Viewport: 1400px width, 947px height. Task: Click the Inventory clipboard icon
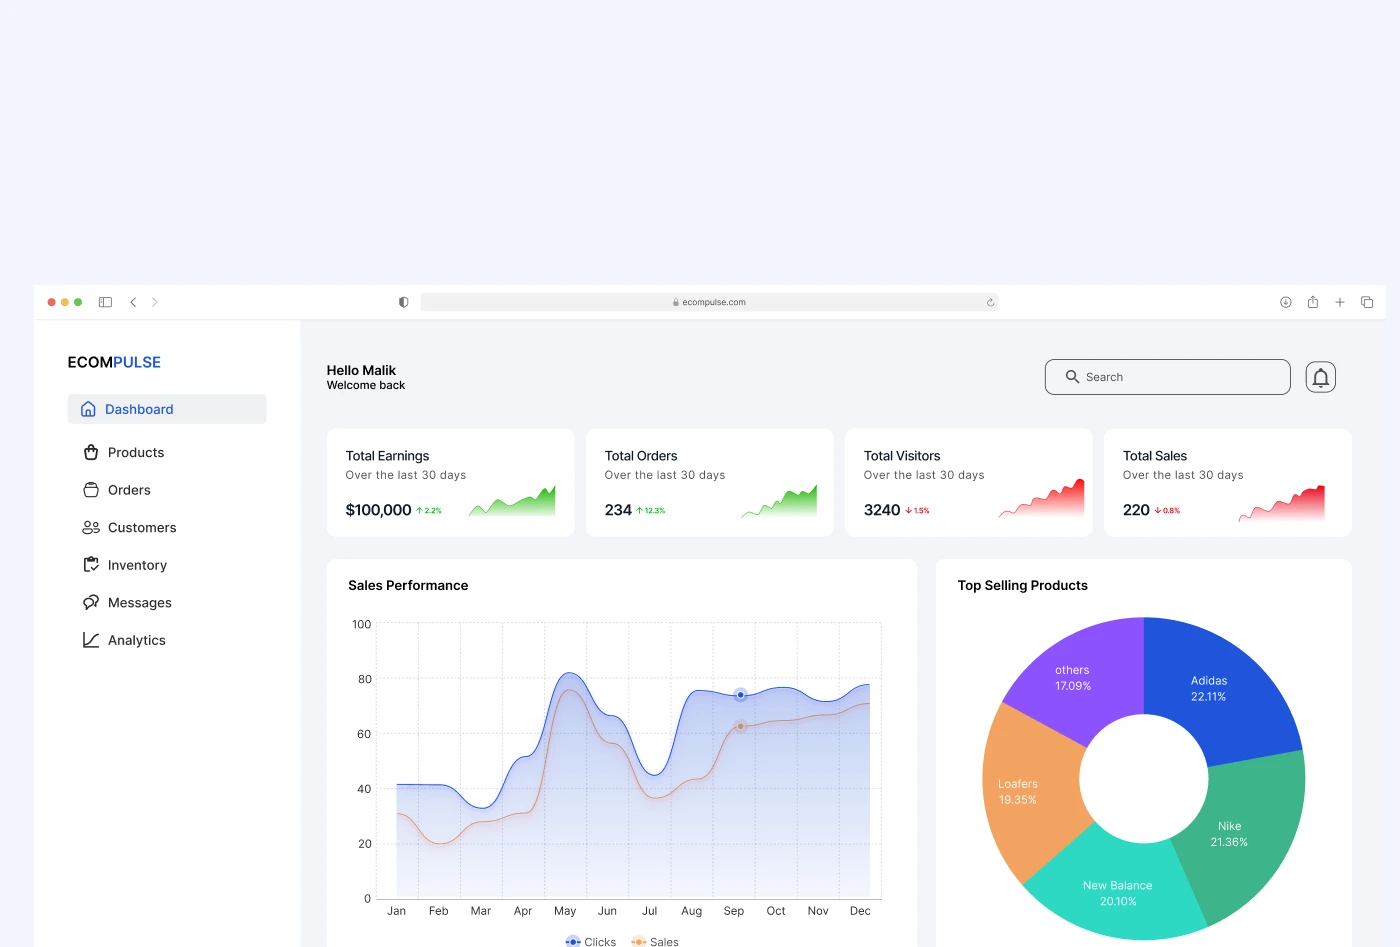(91, 565)
